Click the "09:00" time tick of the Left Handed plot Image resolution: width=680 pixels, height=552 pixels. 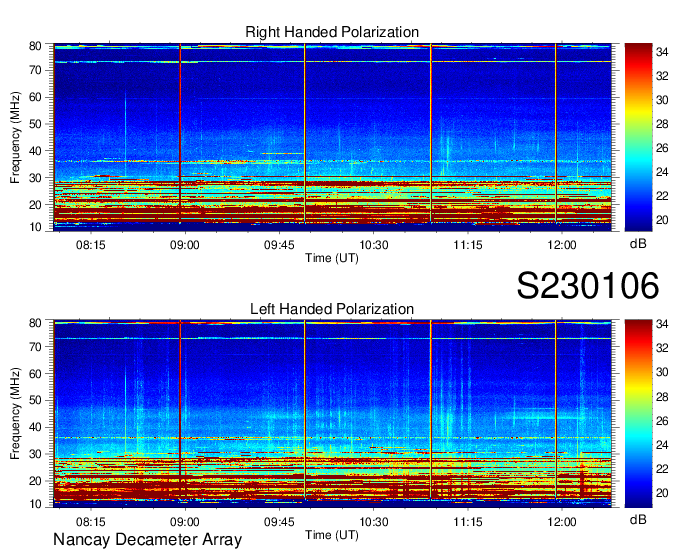coord(185,522)
